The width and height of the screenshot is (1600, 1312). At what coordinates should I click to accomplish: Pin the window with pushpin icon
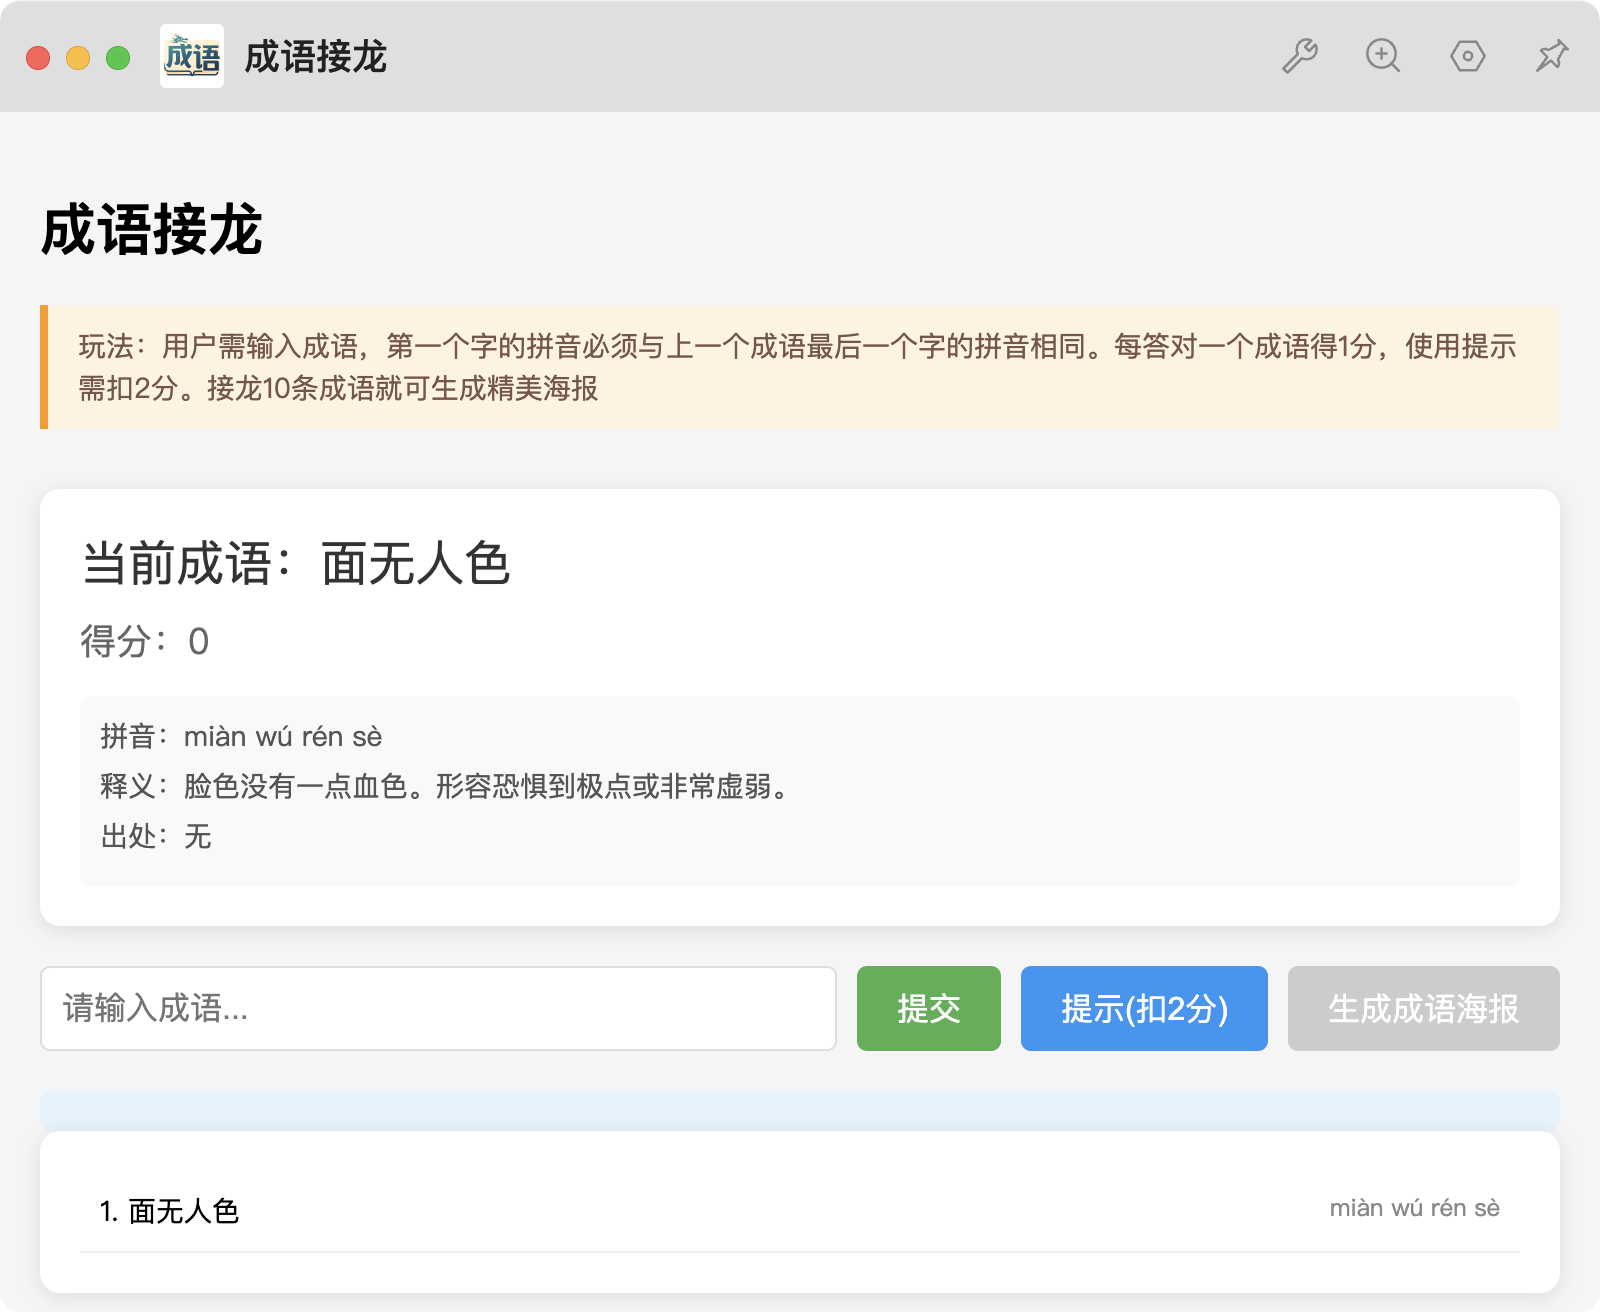click(1551, 56)
